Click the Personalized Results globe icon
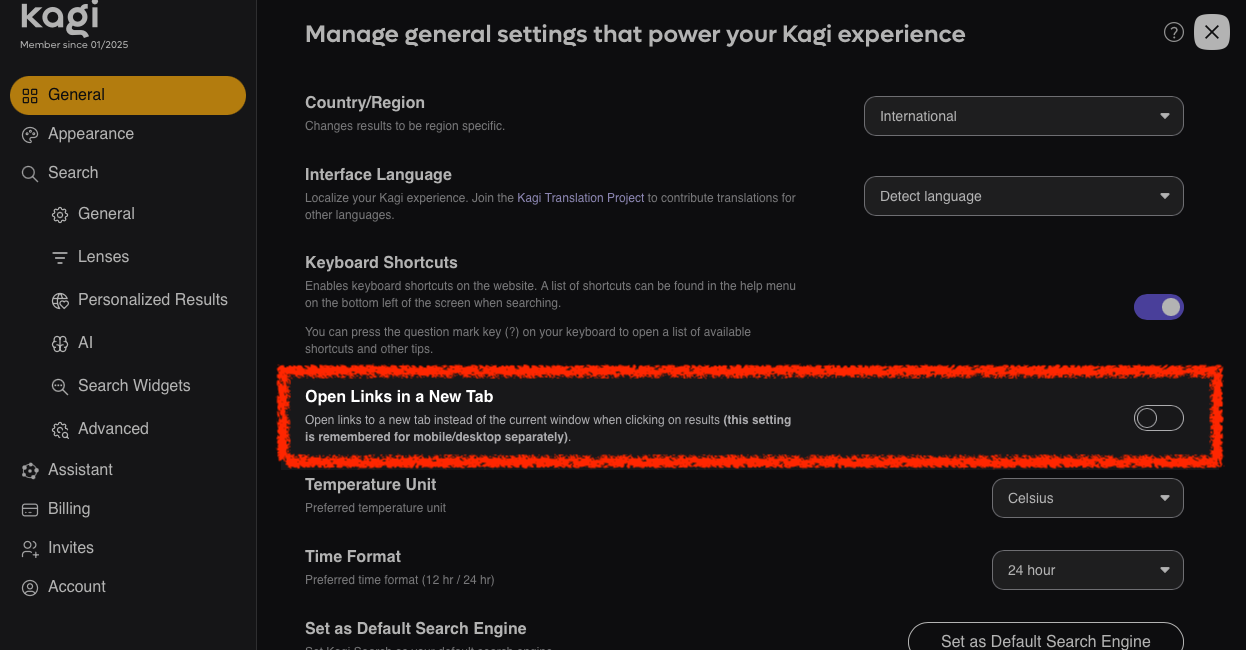This screenshot has height=650, width=1246. (x=60, y=300)
